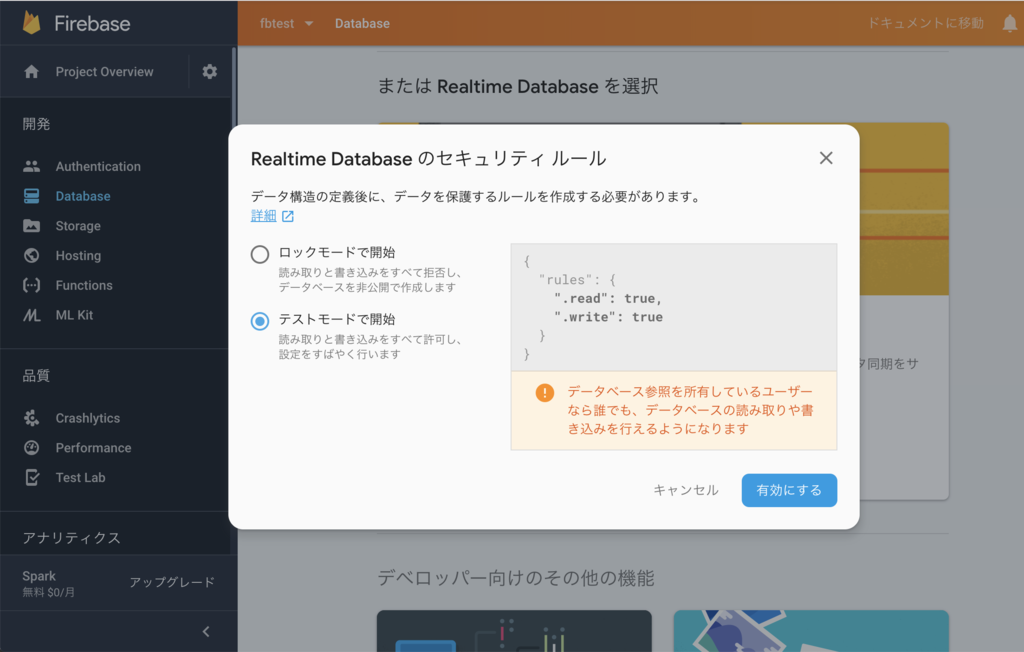1024x652 pixels.
Task: Click the Spark plan label
Action: (x=39, y=576)
